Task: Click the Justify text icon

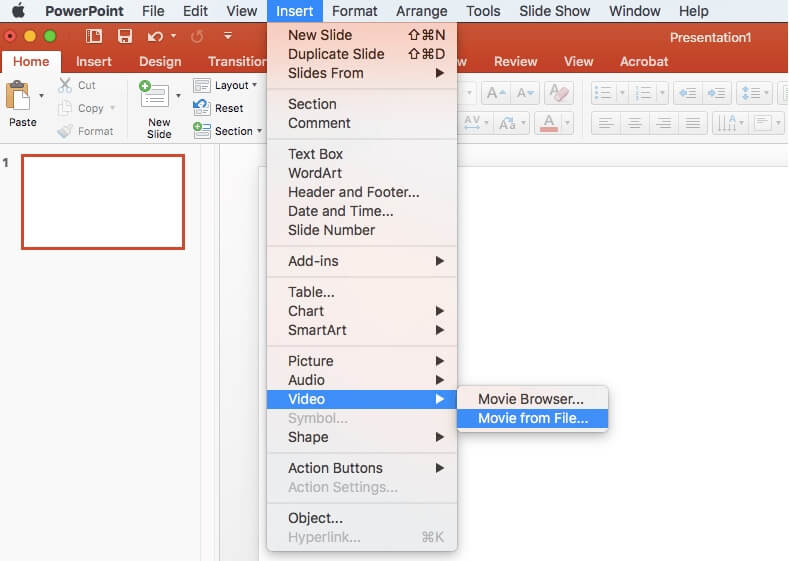Action: tap(693, 123)
